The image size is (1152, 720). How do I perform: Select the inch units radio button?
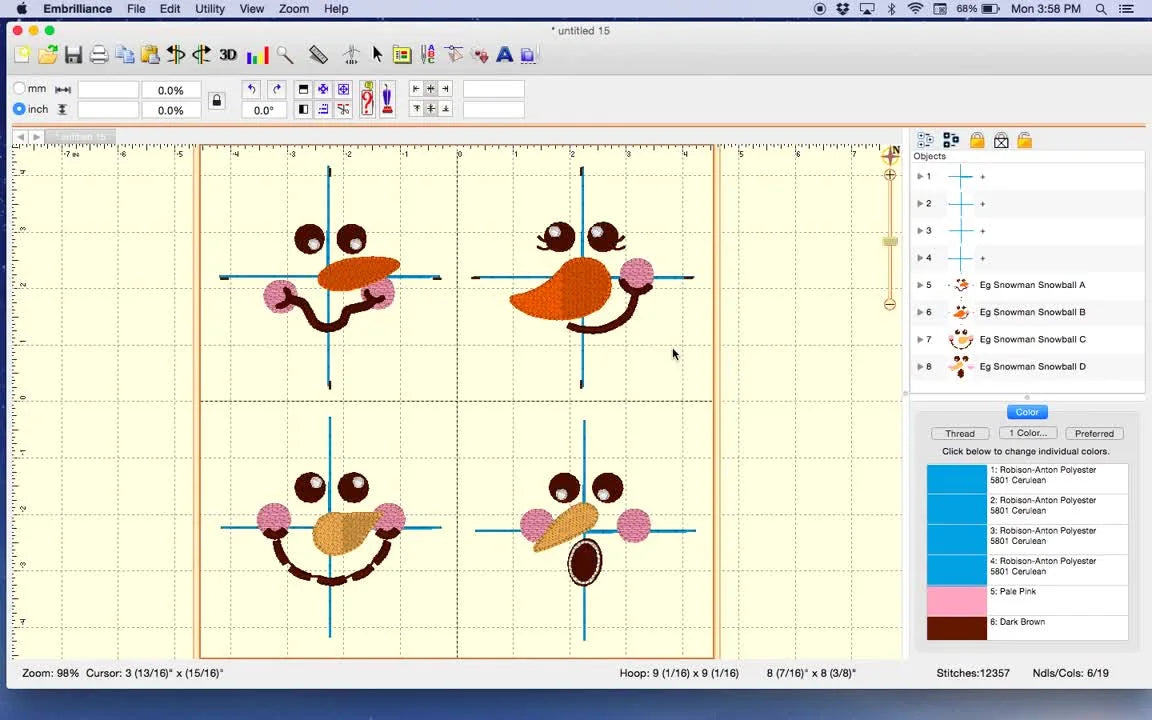pos(20,109)
